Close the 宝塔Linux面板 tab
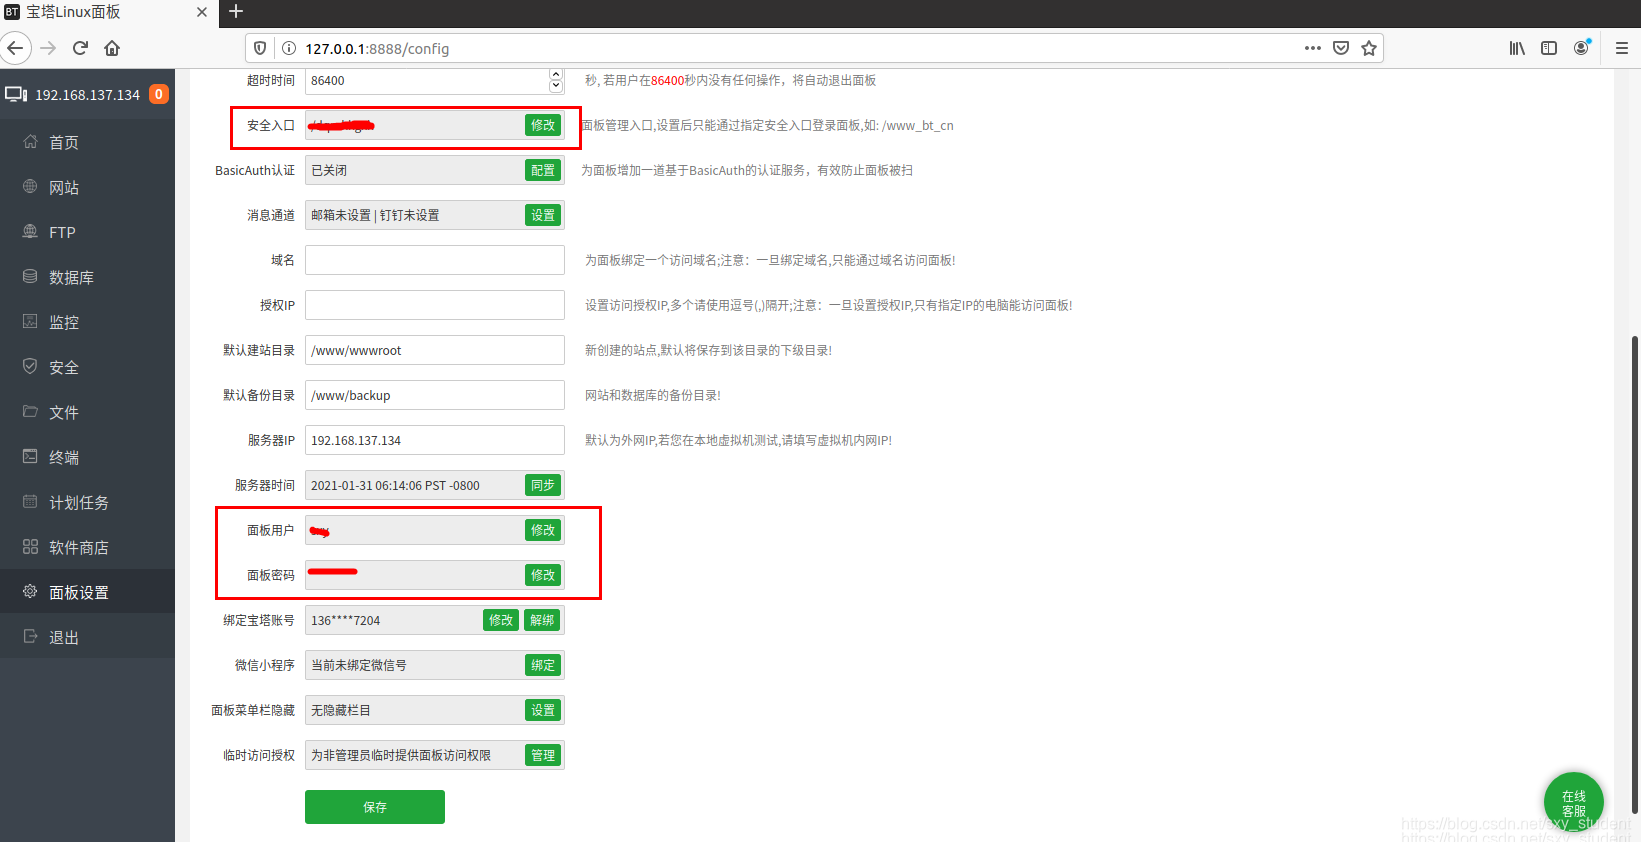Image resolution: width=1641 pixels, height=842 pixels. [202, 12]
